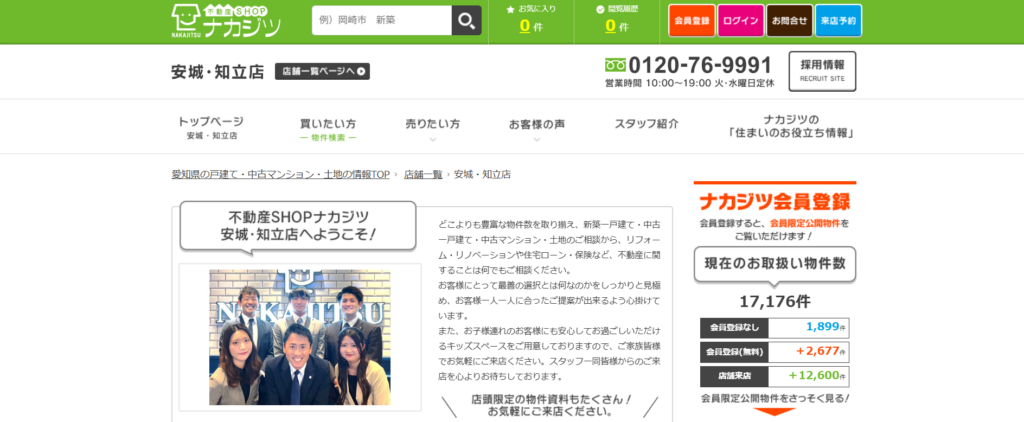The image size is (1024, 422).
Task: Click the 17,176件 total count
Action: point(775,302)
